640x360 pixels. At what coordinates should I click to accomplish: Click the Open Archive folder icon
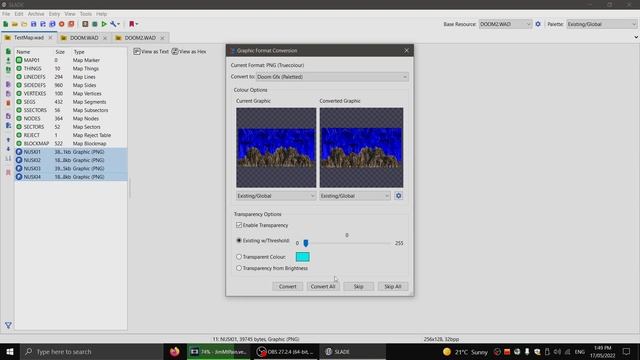pyautogui.click(x=15, y=24)
